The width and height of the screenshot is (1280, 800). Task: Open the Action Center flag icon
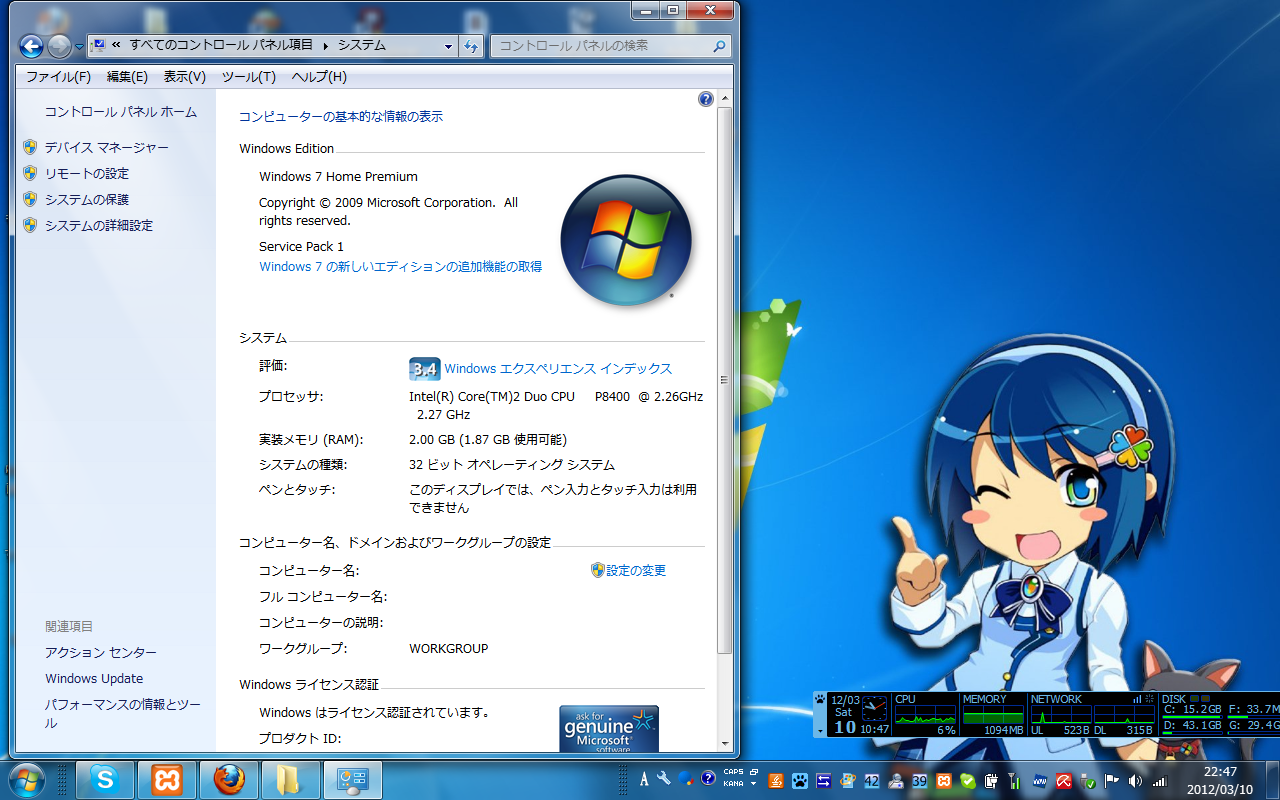(1112, 780)
